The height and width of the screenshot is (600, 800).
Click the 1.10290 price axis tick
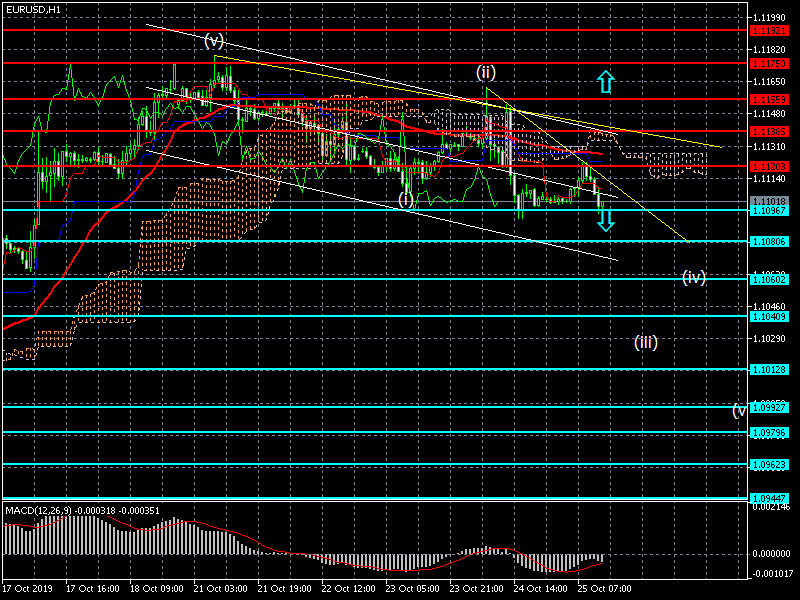[x=769, y=338]
